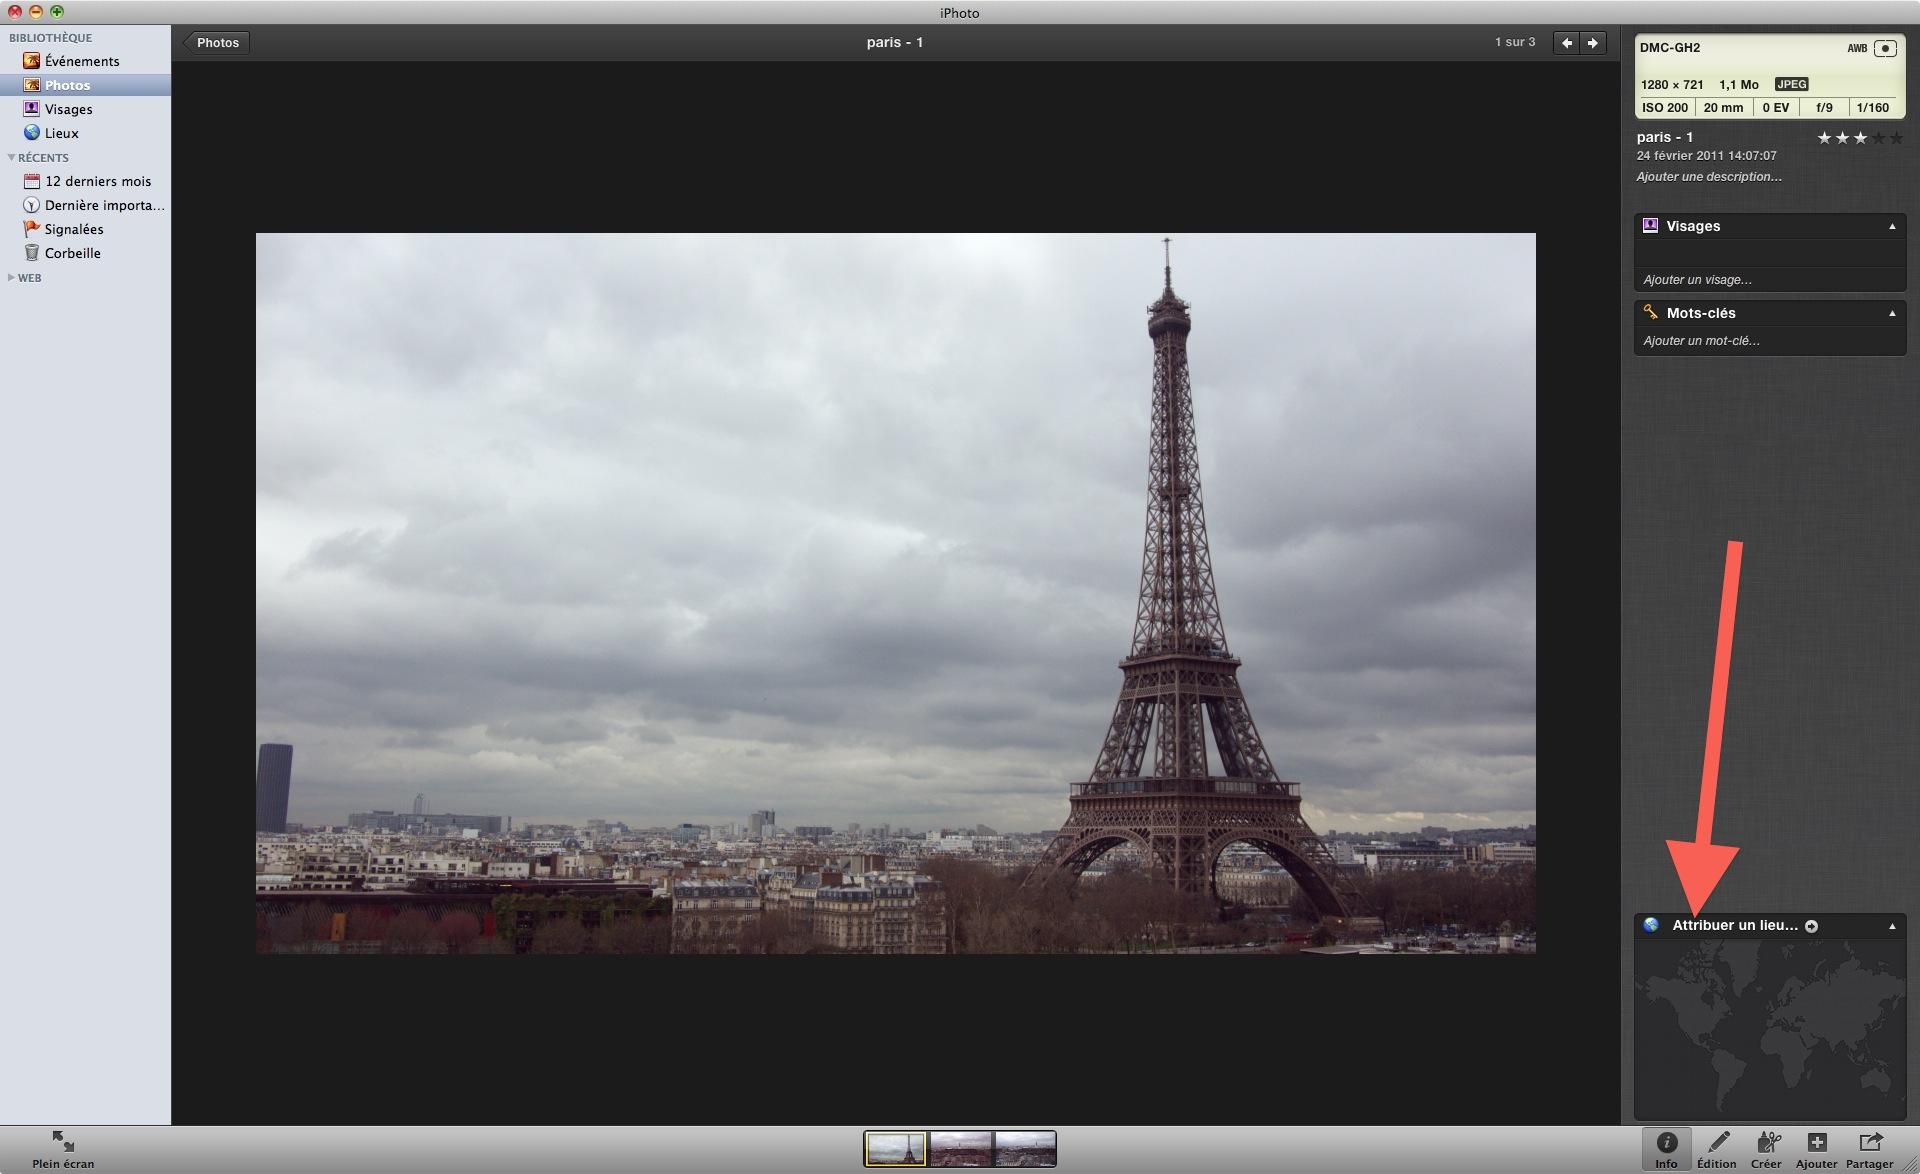Screen dimensions: 1920x1174
Task: Go back to Photos
Action: coord(216,42)
